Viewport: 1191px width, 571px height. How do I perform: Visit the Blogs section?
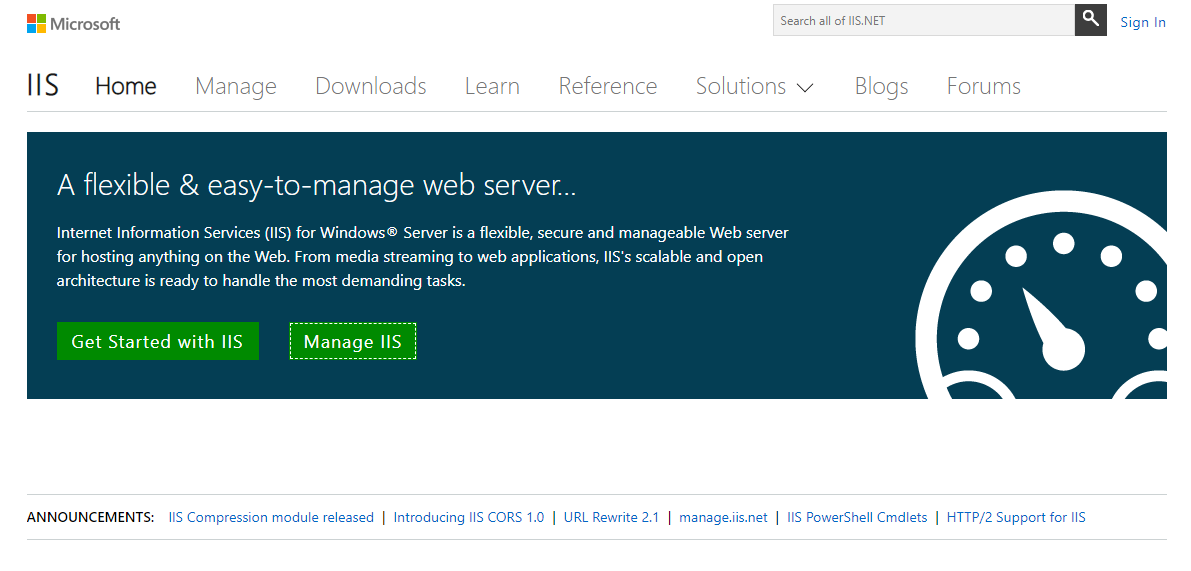(x=881, y=87)
